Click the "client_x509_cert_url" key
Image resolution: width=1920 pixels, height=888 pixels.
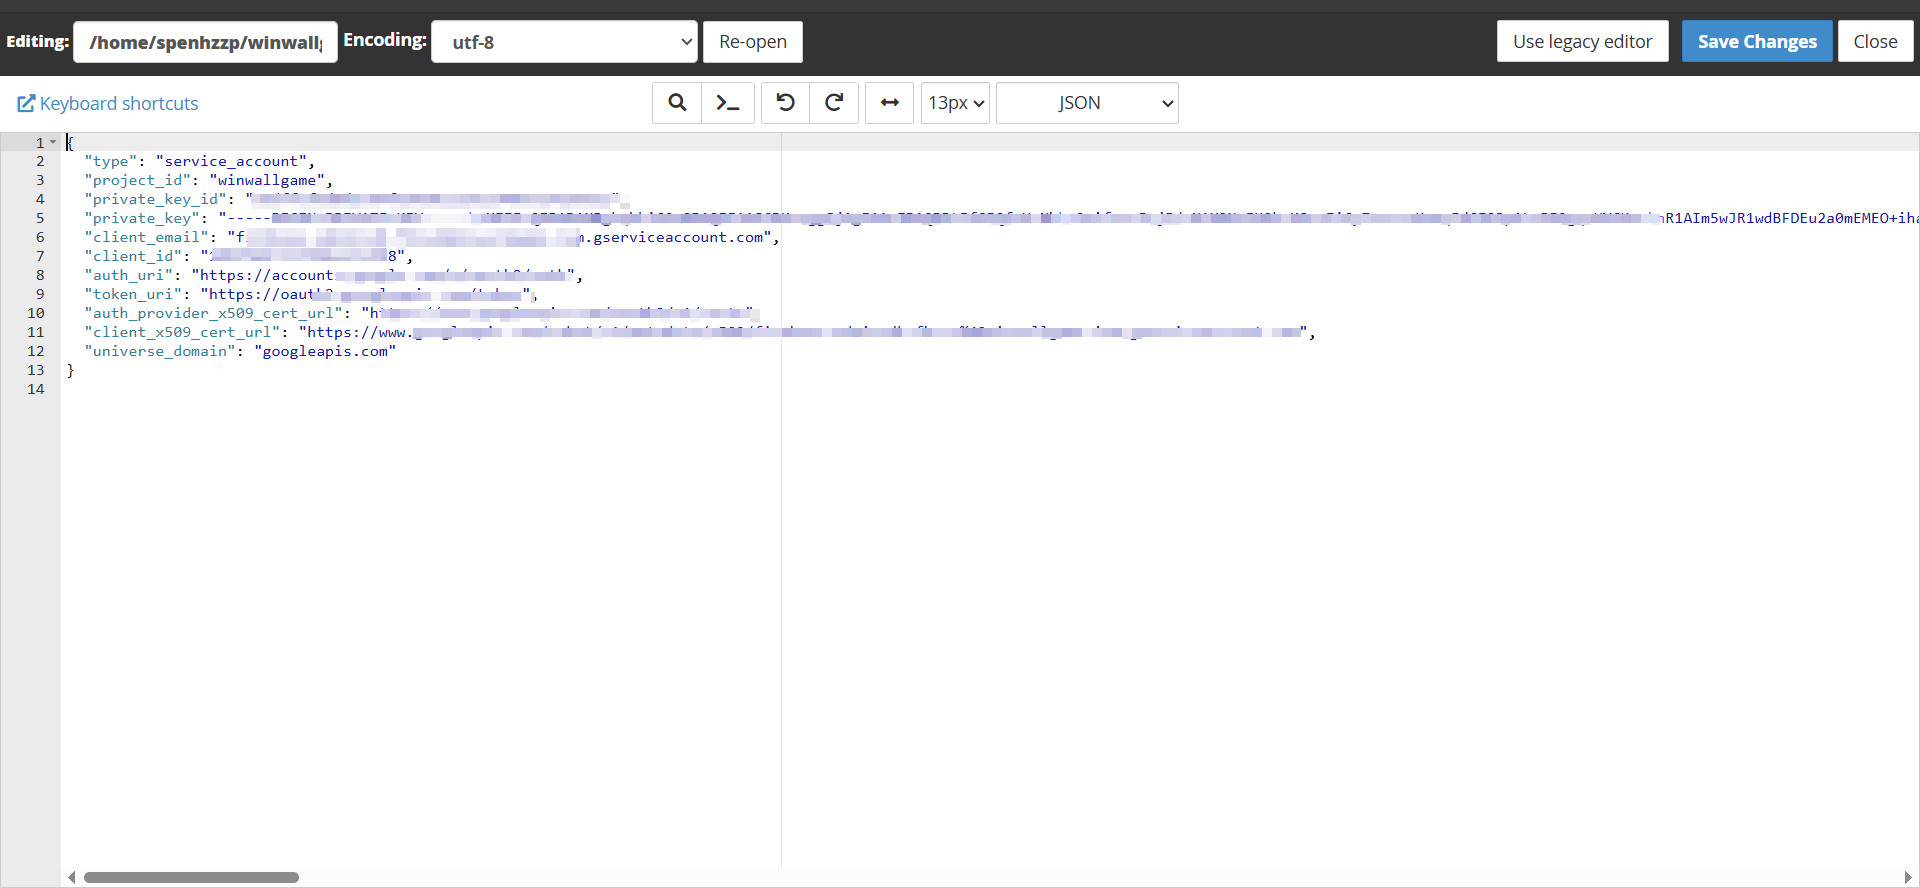pos(183,332)
